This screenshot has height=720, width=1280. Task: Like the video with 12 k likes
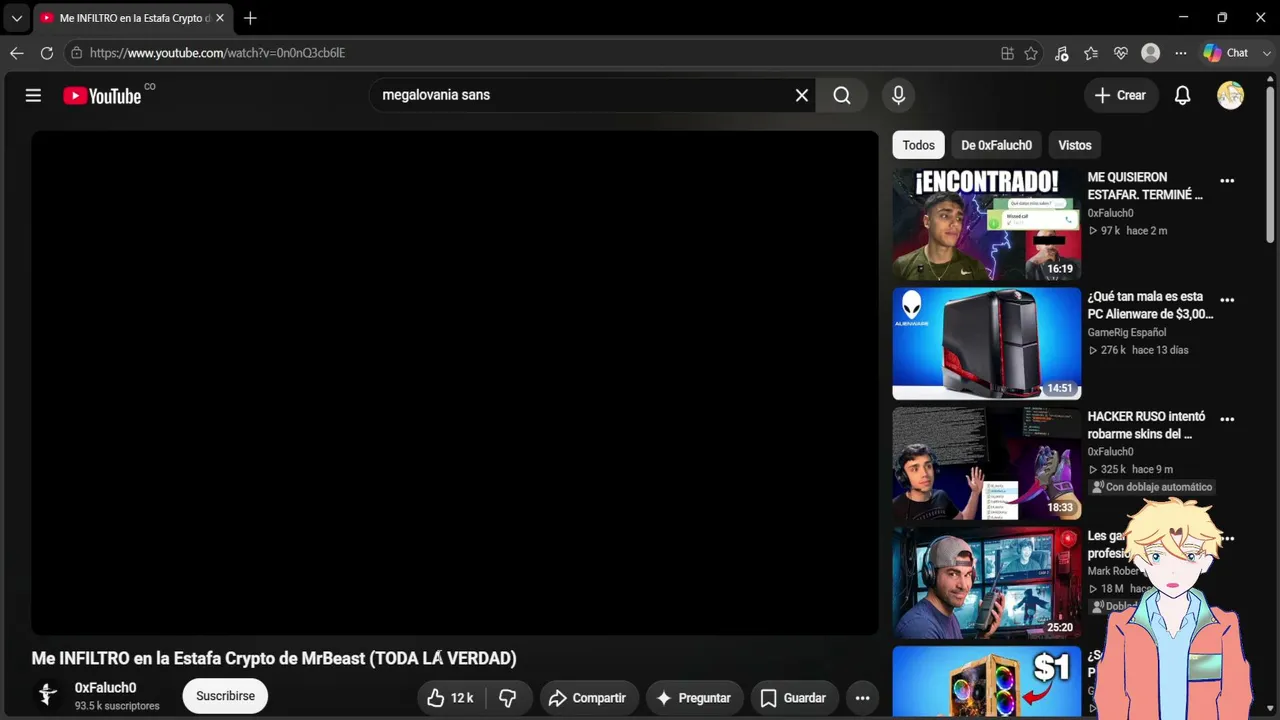[450, 698]
